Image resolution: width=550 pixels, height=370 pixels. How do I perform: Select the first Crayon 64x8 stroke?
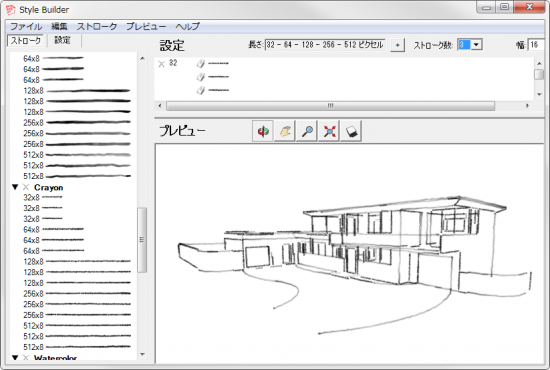click(x=54, y=229)
